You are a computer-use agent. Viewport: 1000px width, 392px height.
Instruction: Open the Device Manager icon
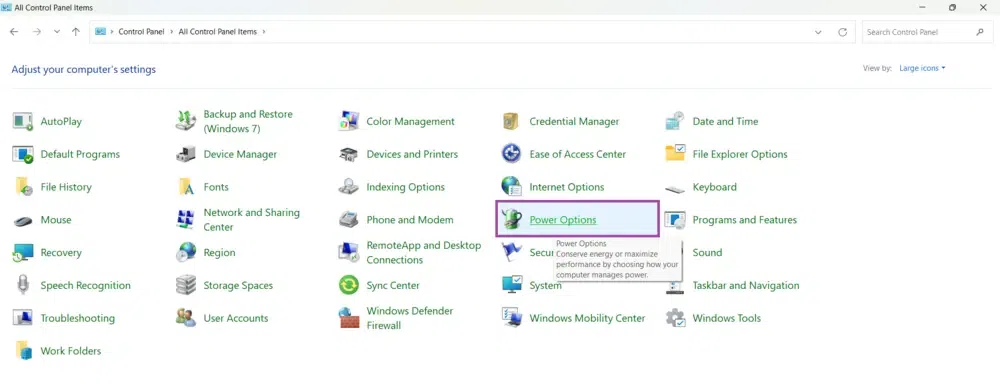(186, 154)
